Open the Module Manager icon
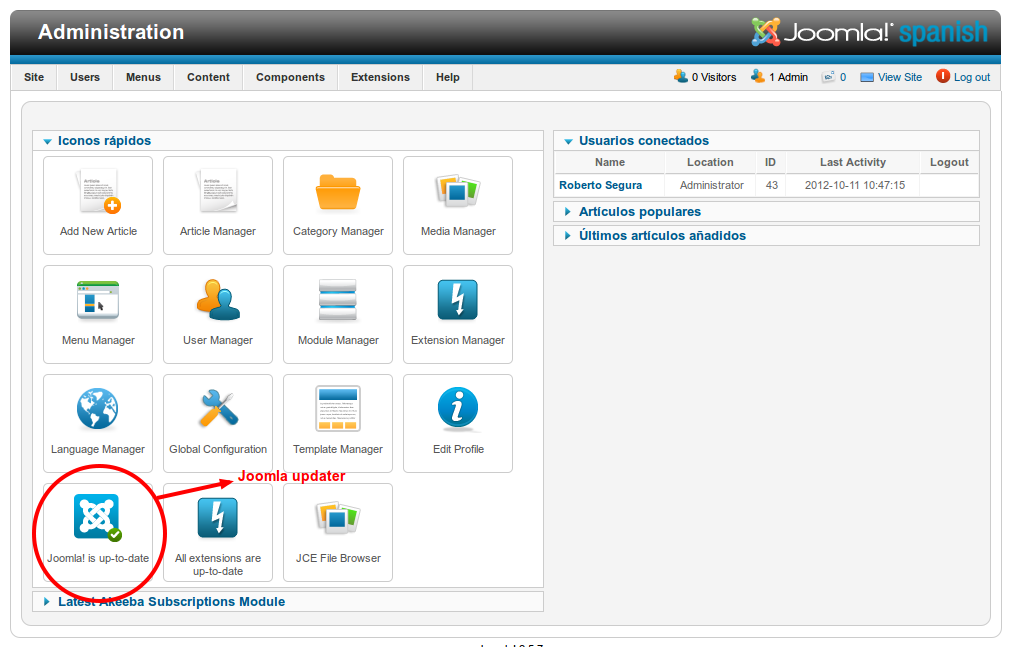 pyautogui.click(x=337, y=314)
